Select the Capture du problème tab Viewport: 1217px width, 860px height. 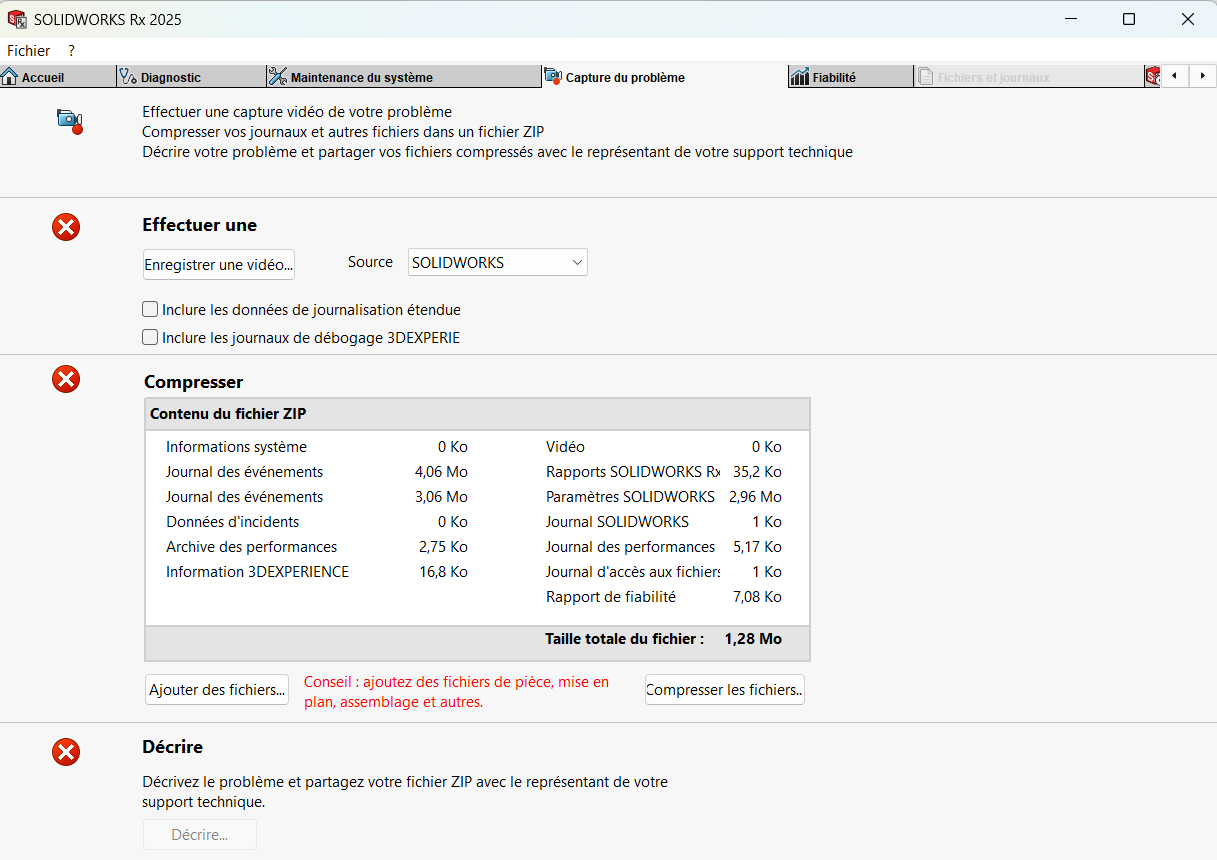(664, 77)
